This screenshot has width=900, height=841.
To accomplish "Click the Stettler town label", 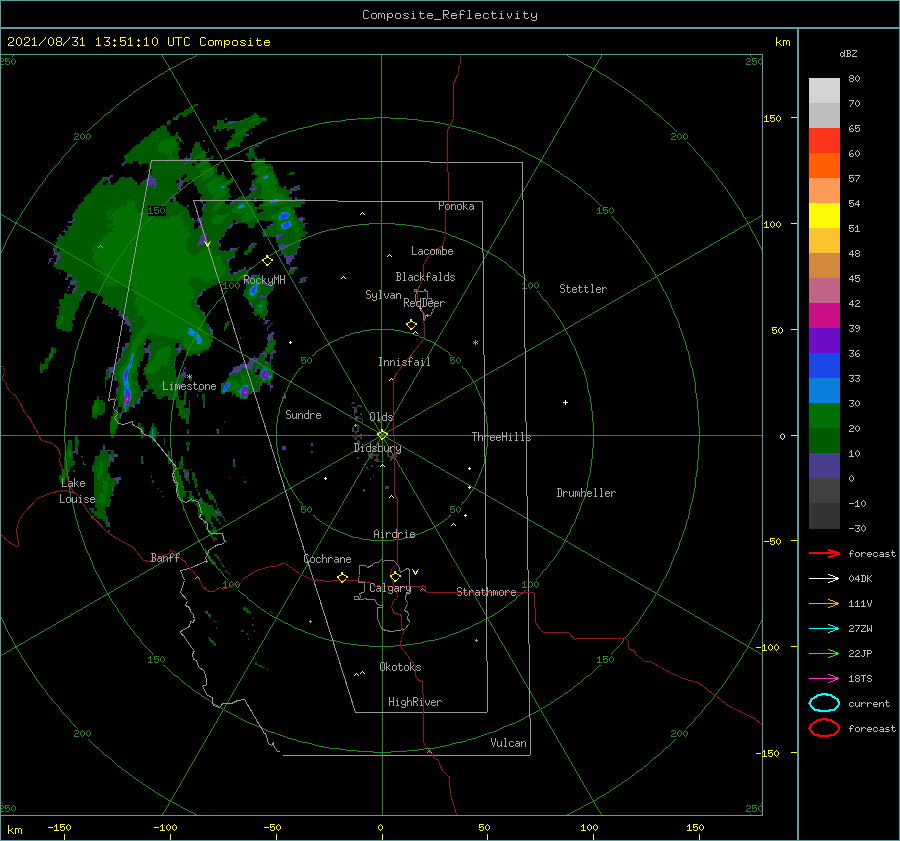I will (583, 289).
